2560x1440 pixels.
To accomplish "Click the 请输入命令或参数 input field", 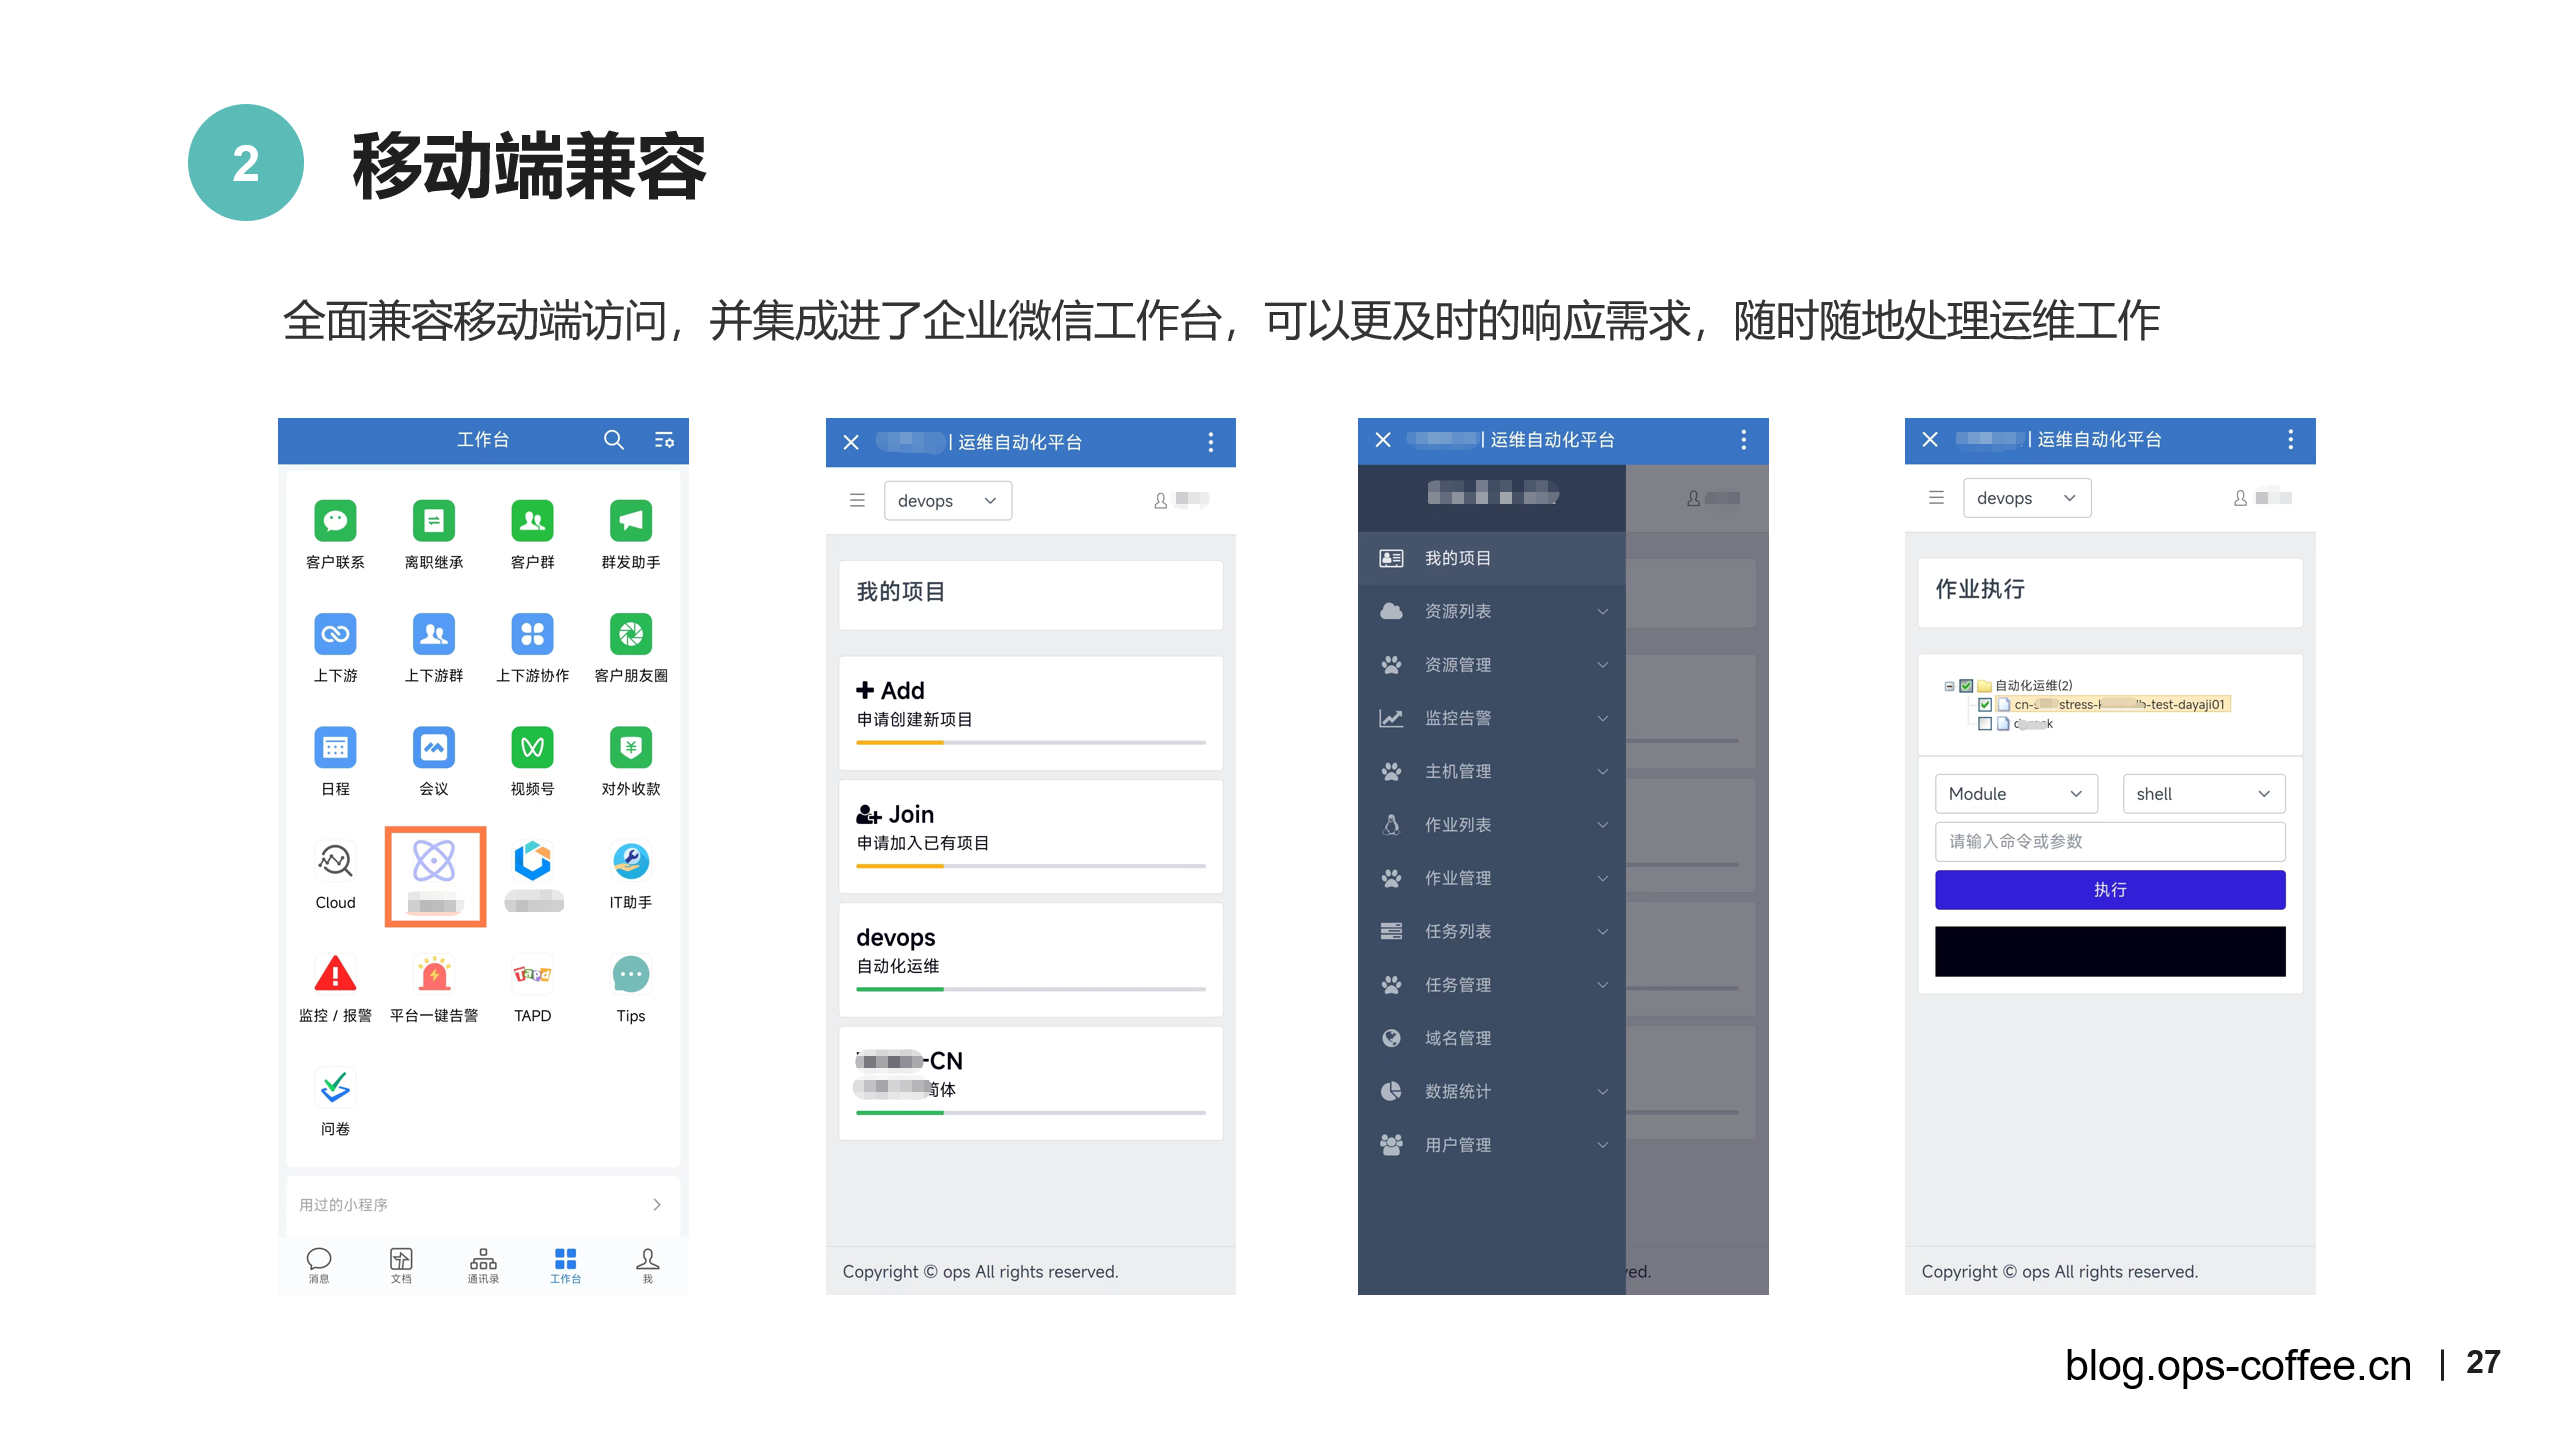I will click(2109, 842).
